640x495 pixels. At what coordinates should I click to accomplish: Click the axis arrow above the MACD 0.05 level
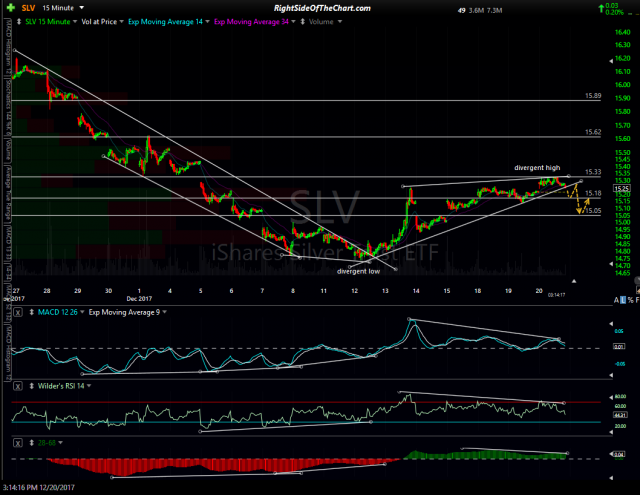611,324
